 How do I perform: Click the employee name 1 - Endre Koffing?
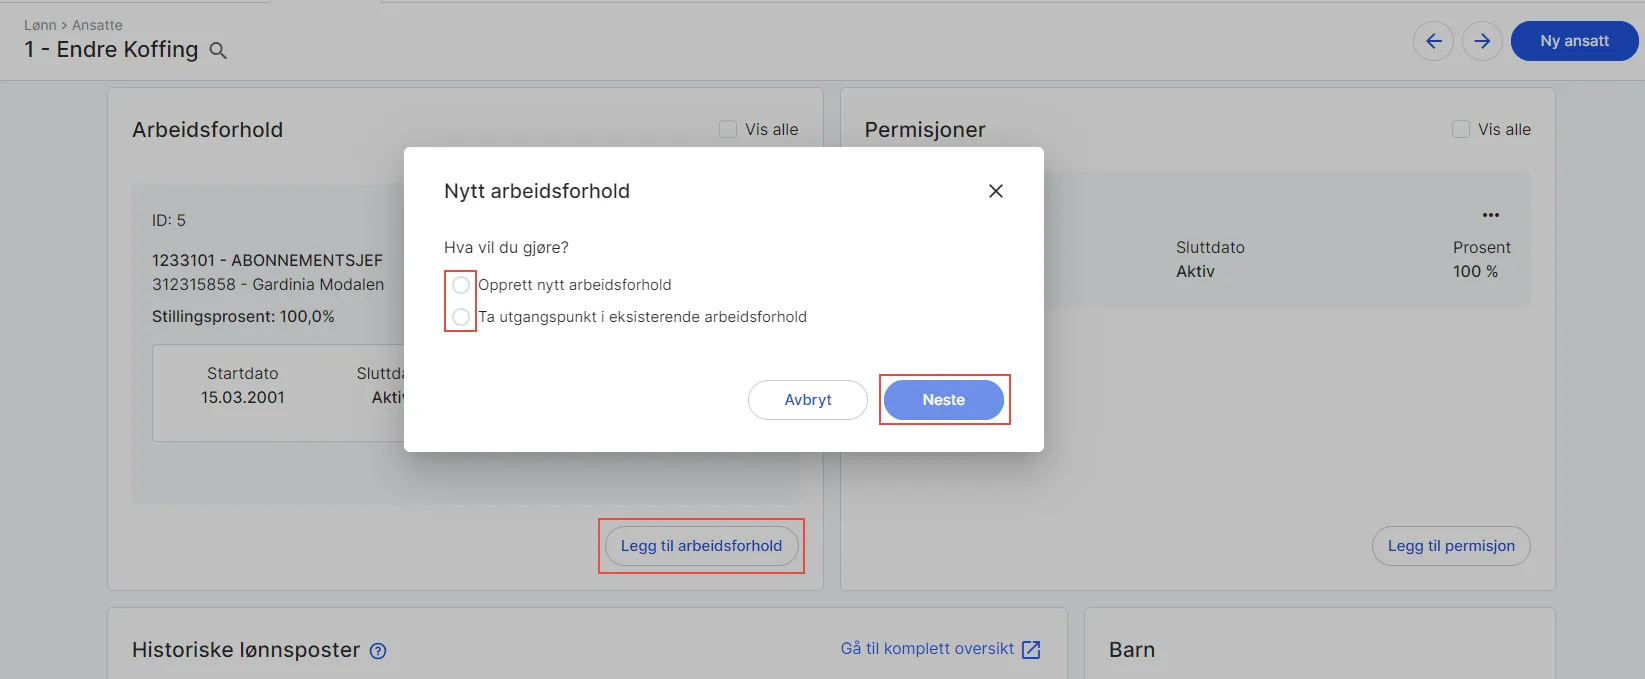coord(110,49)
